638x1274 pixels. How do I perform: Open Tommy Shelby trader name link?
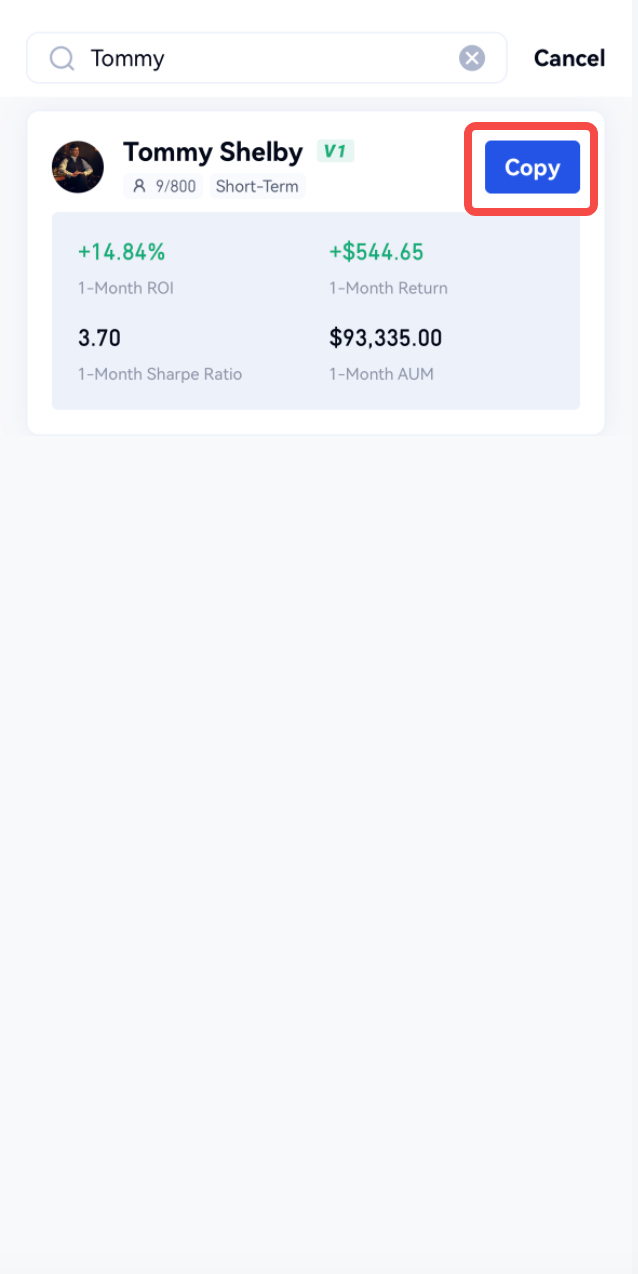pyautogui.click(x=212, y=152)
